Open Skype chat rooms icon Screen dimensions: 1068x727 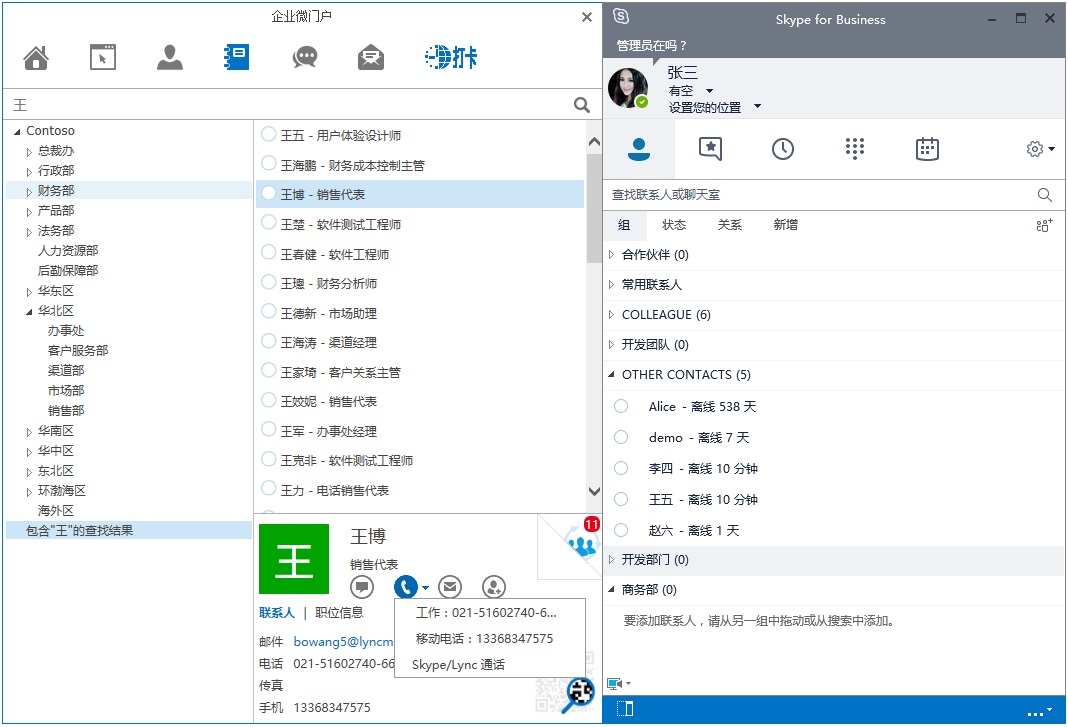pos(710,149)
